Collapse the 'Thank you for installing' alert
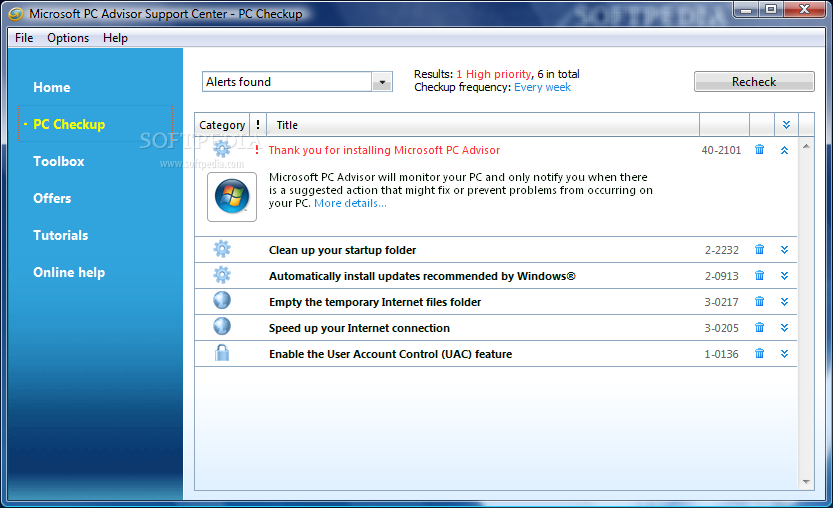The width and height of the screenshot is (833, 508). [785, 150]
